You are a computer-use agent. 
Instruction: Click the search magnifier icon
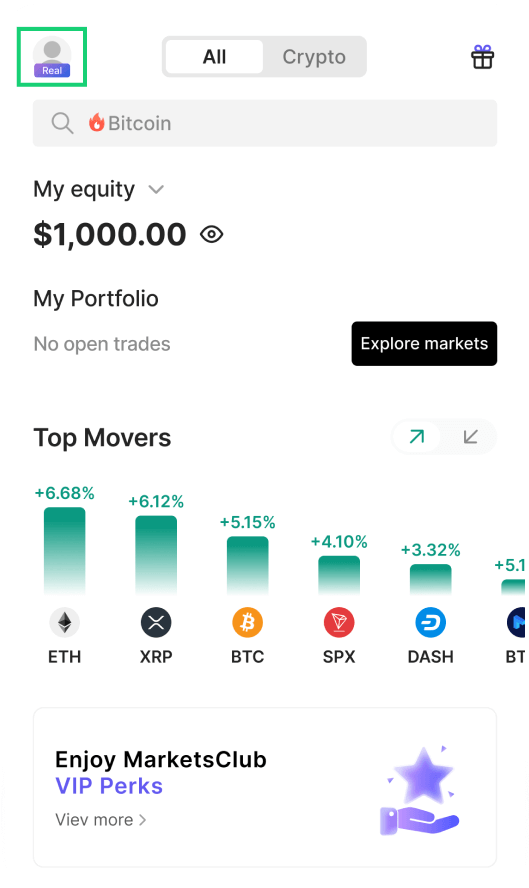tap(62, 123)
